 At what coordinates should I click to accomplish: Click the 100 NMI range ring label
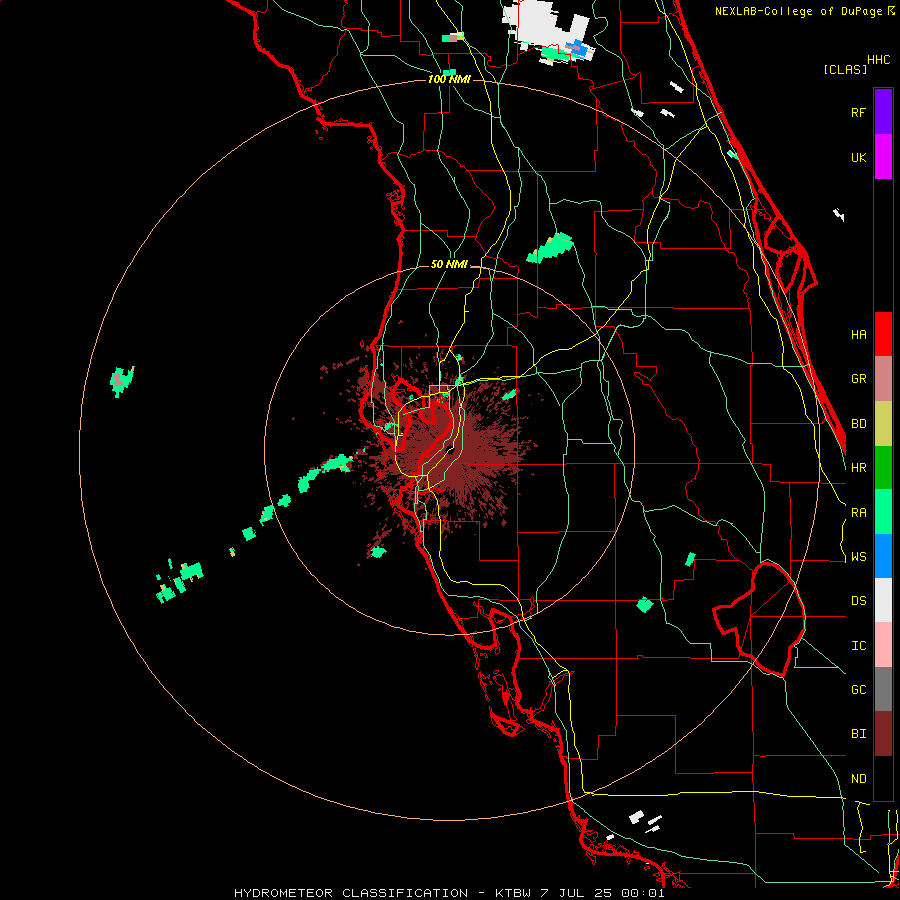pos(449,79)
